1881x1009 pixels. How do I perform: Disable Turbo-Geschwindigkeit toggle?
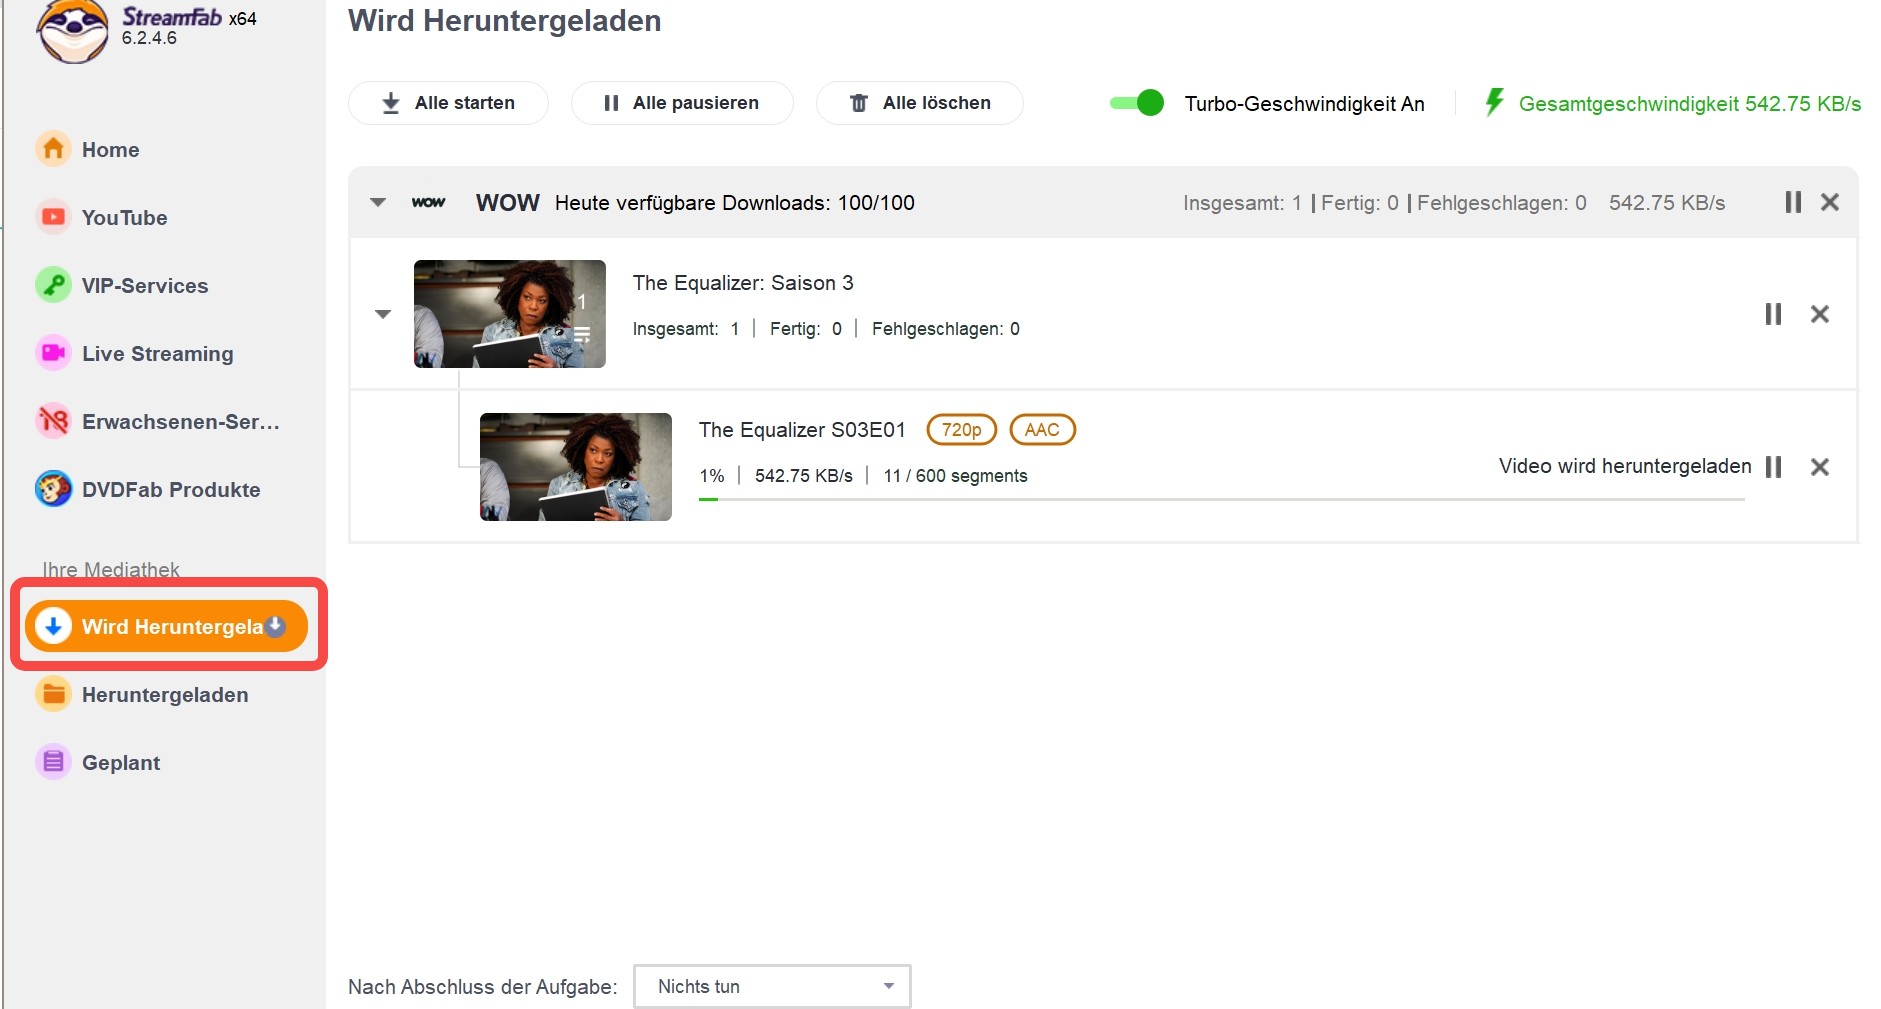tap(1137, 103)
